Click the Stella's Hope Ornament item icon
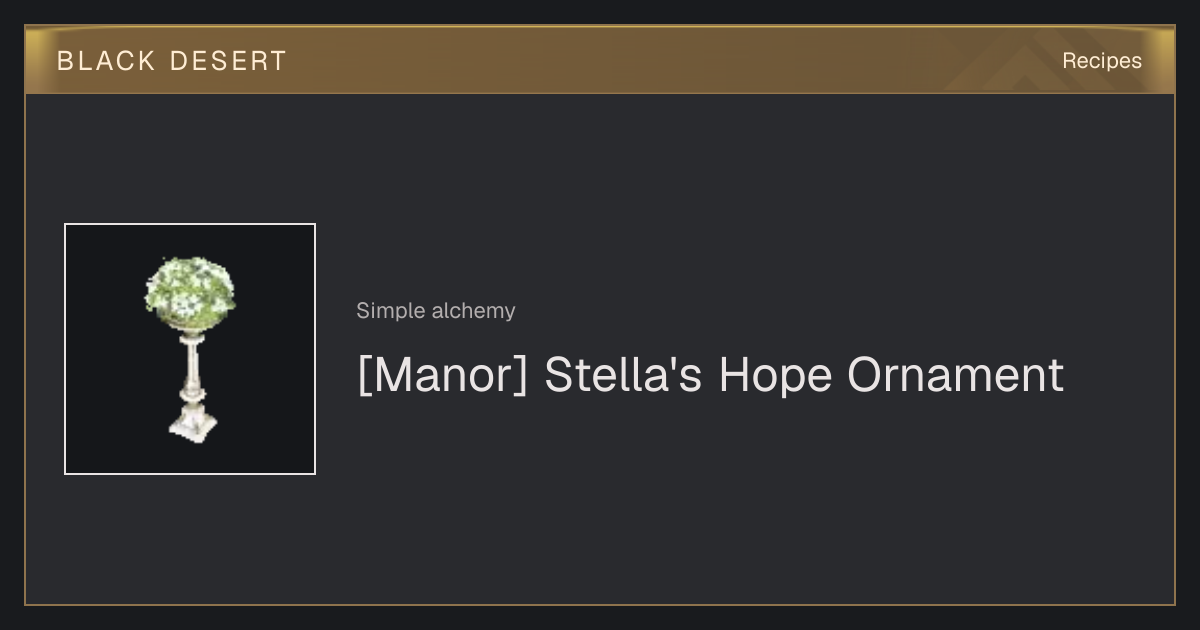Screen dimensions: 1200x630 (x=190, y=349)
